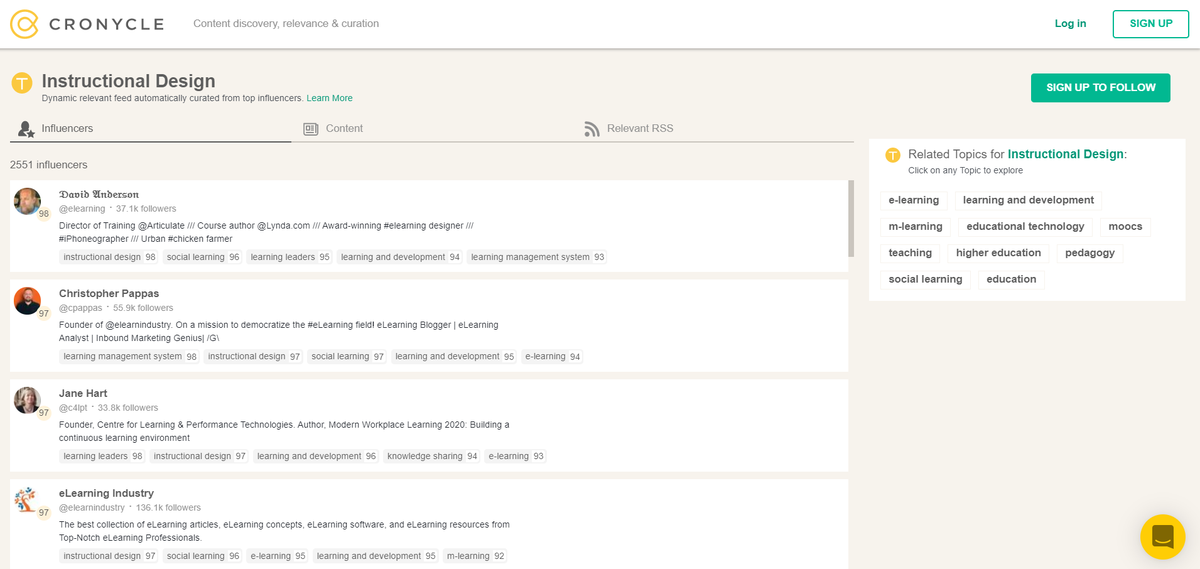The image size is (1200, 569).
Task: Click eLearning Industry's m-learning 92 tag
Action: click(x=475, y=556)
